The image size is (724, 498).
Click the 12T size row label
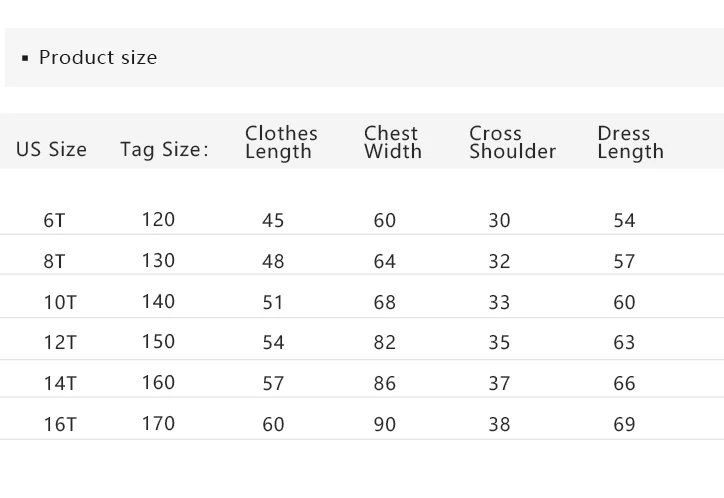(x=59, y=342)
